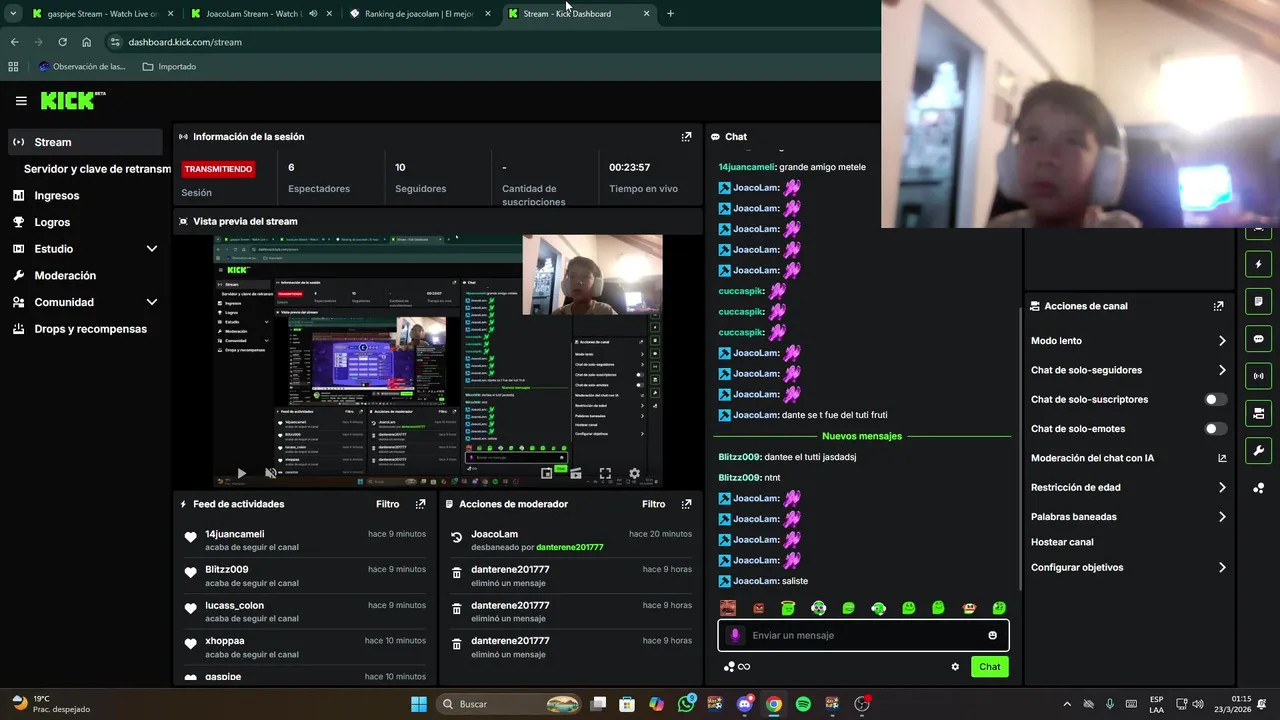Insert the halo green emote in quick row
Screen dimensions: 1280x720
click(788, 608)
